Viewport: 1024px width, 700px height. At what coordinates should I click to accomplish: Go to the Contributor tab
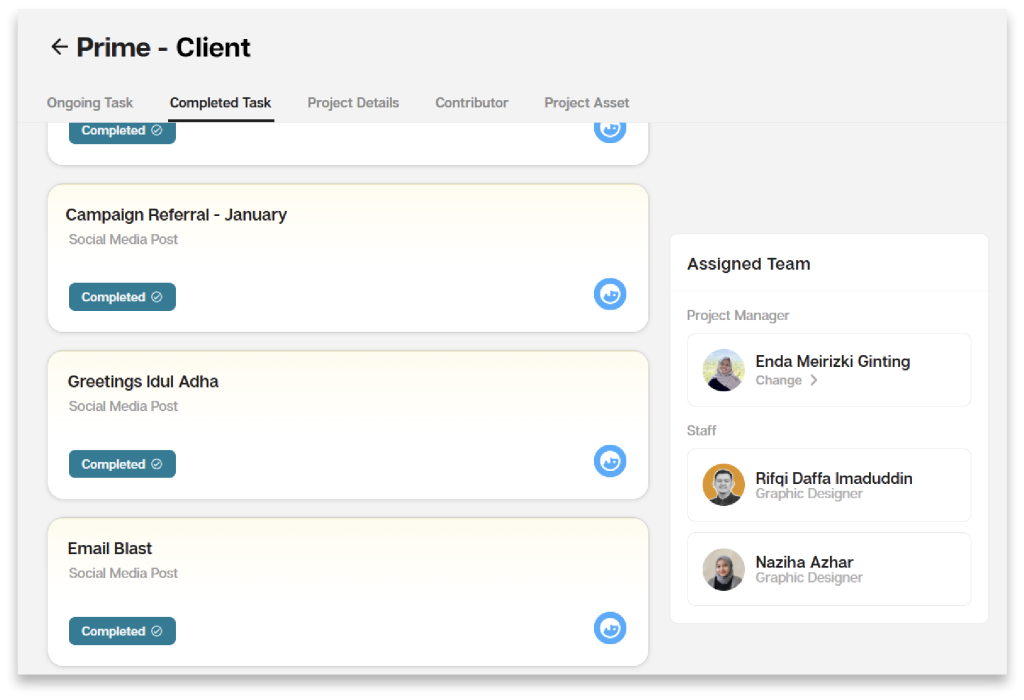(x=472, y=103)
